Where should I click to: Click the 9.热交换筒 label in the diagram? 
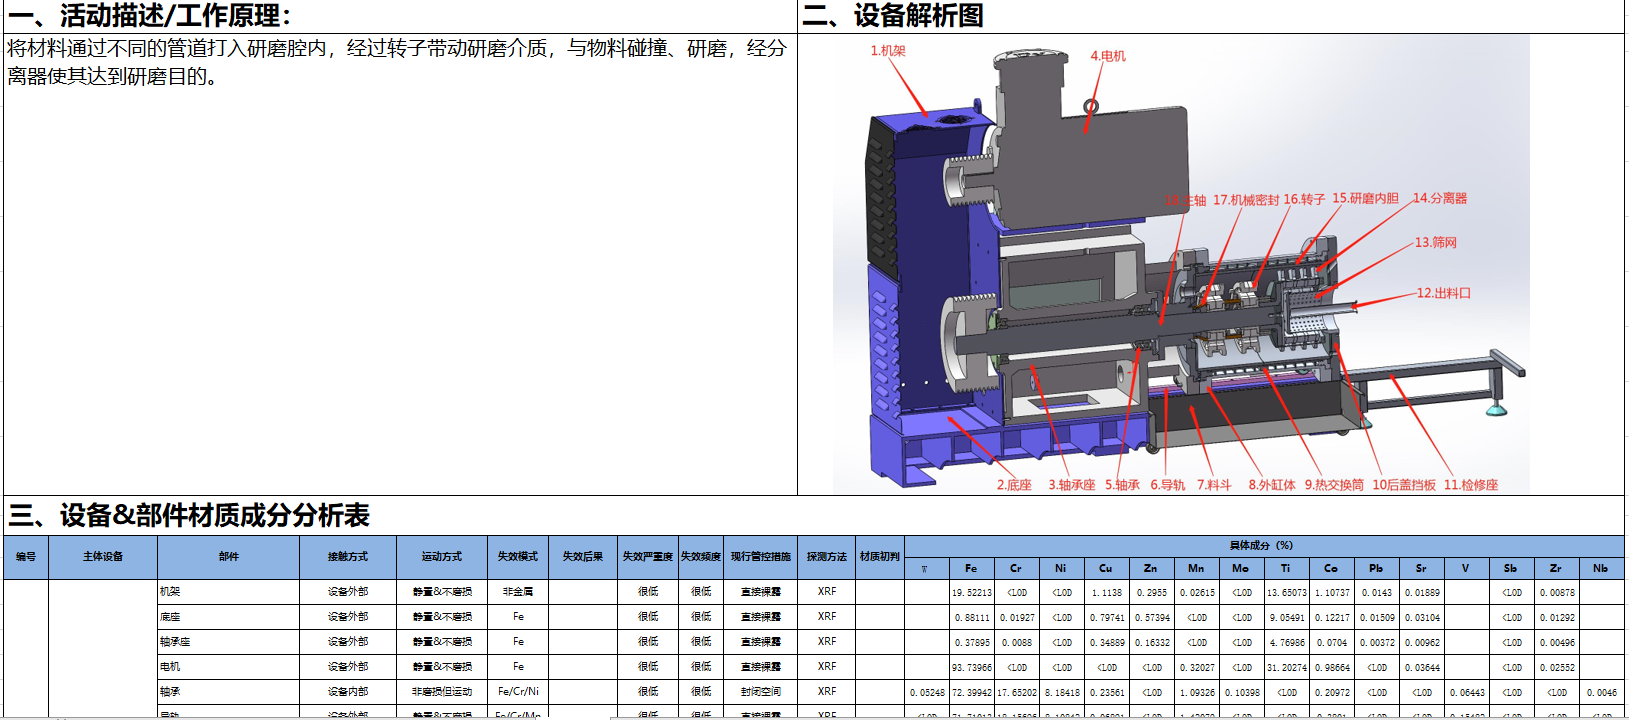[x=1334, y=485]
